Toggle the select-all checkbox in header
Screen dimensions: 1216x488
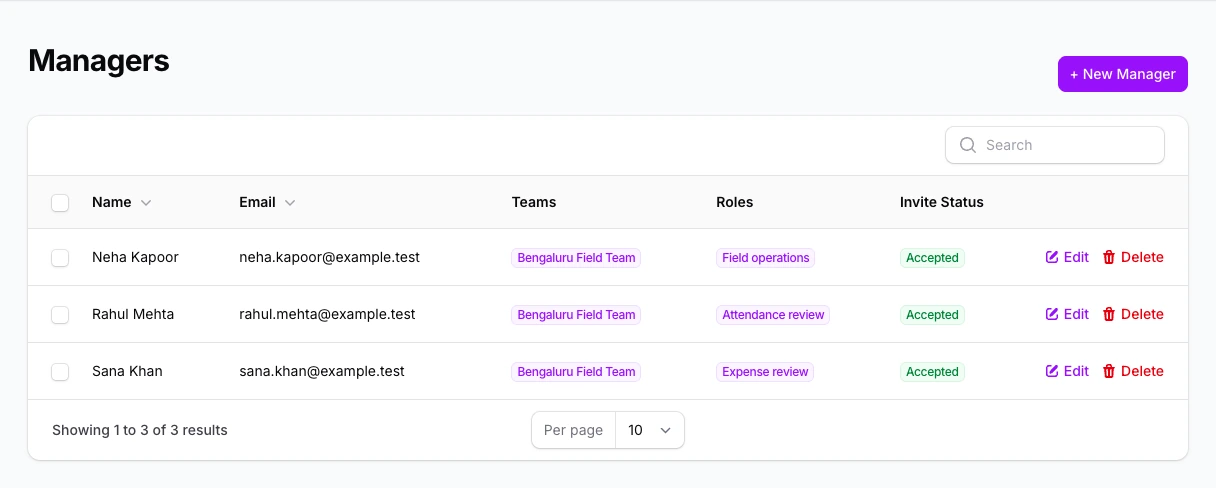point(60,203)
